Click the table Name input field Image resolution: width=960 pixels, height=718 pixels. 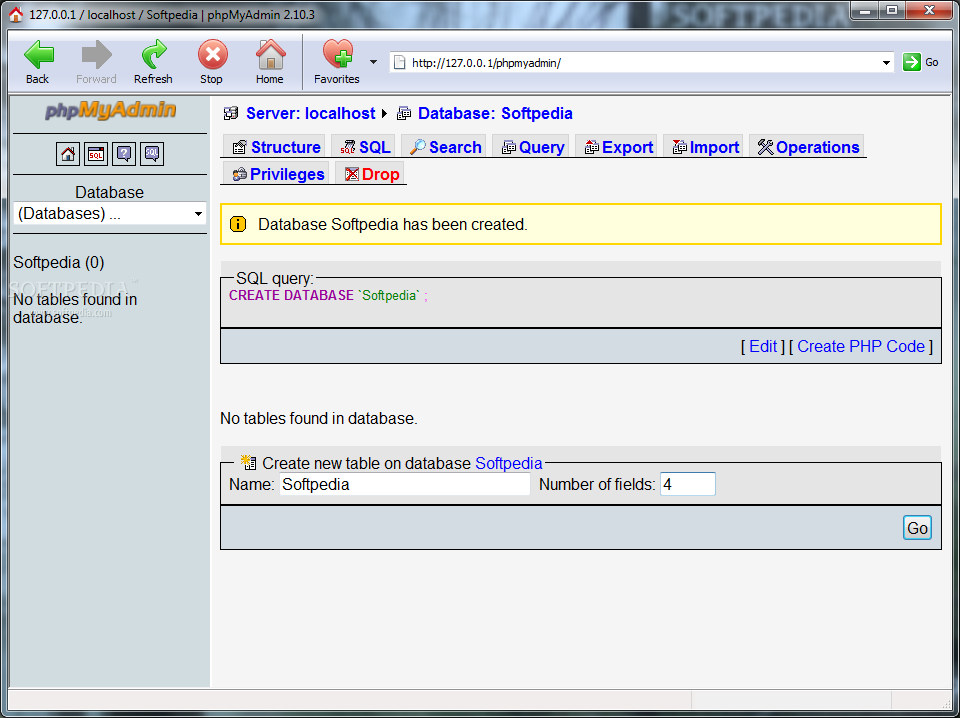pos(405,484)
